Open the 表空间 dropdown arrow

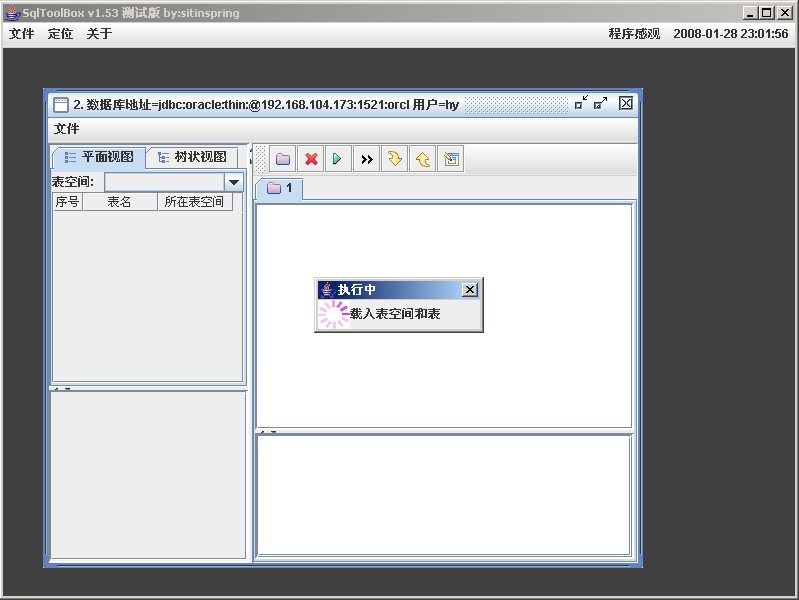[x=234, y=182]
